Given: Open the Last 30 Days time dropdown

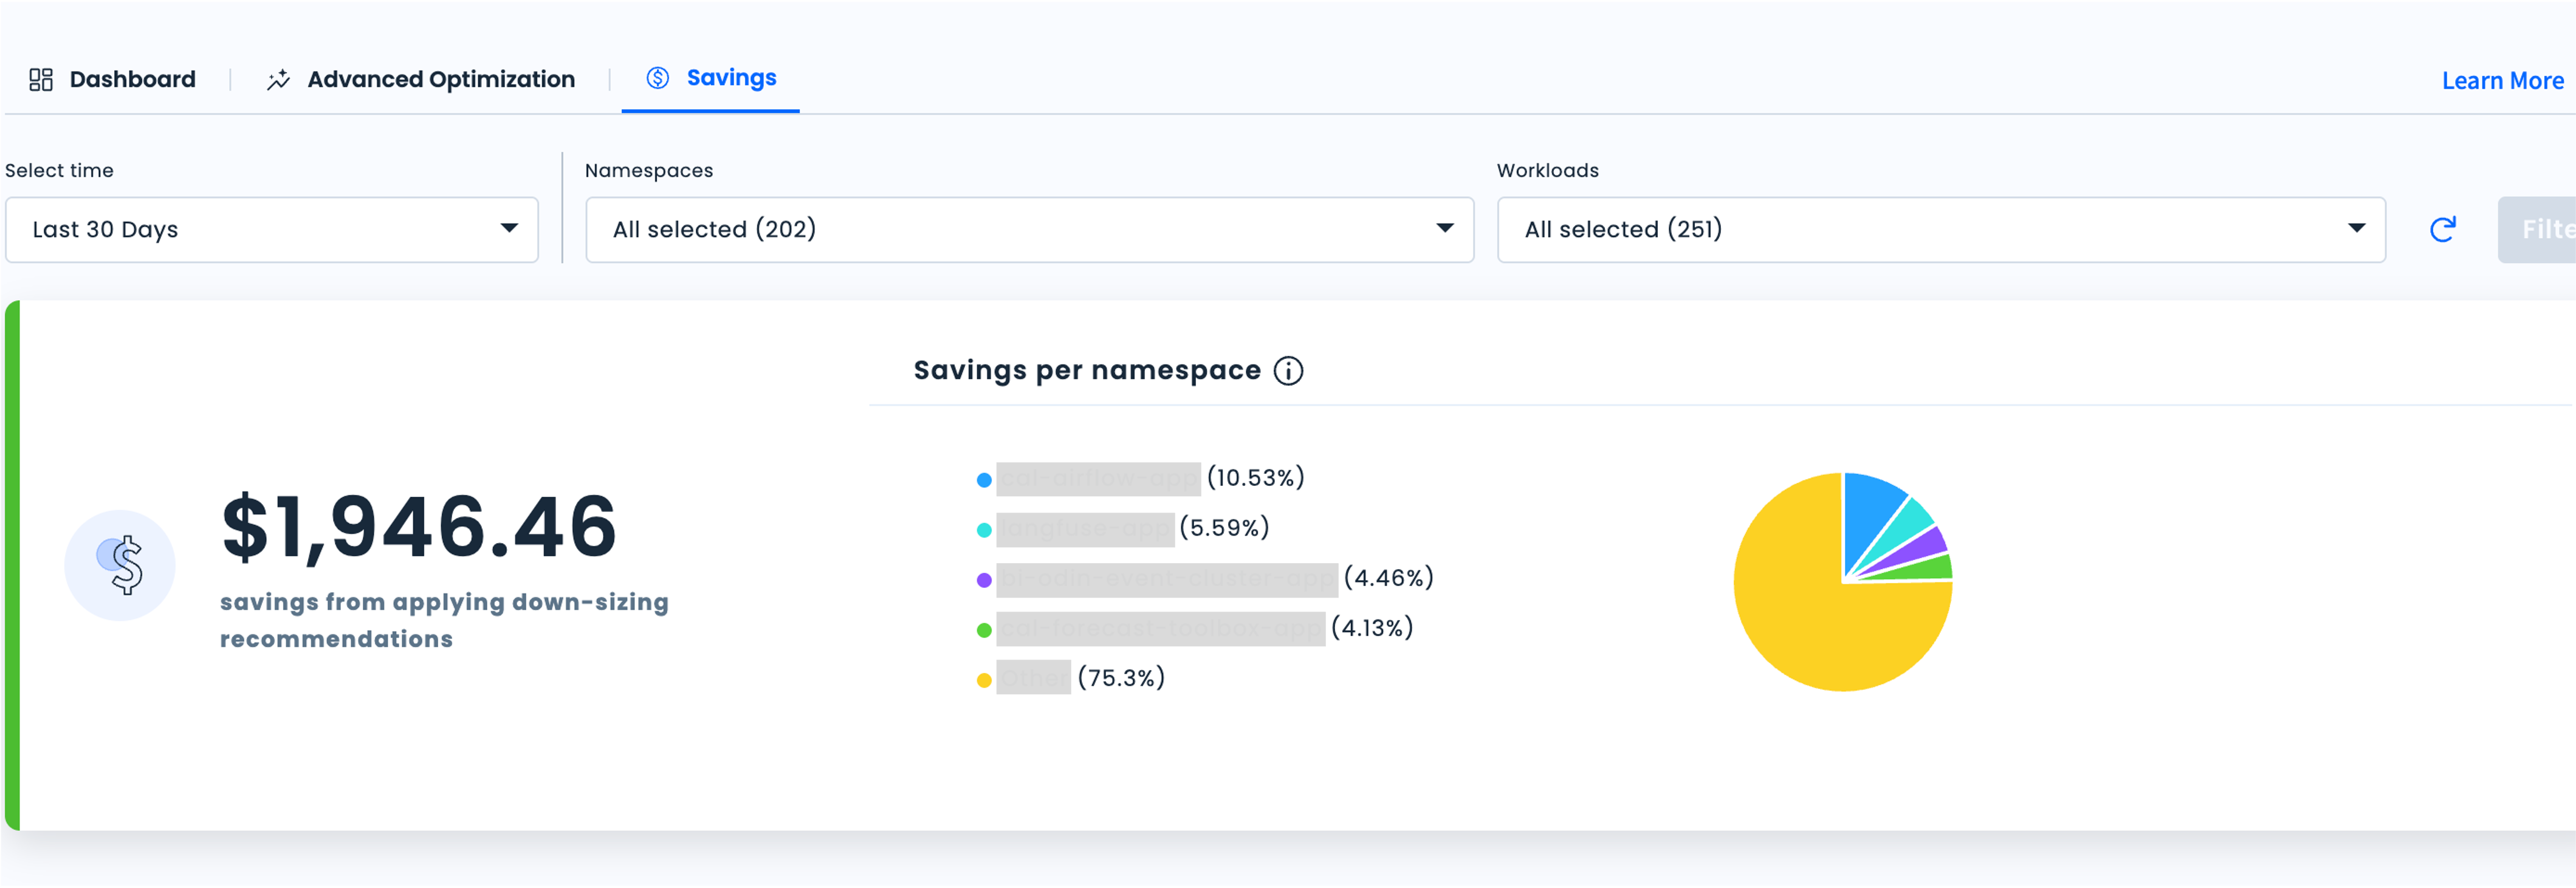Looking at the screenshot, I should [x=271, y=230].
